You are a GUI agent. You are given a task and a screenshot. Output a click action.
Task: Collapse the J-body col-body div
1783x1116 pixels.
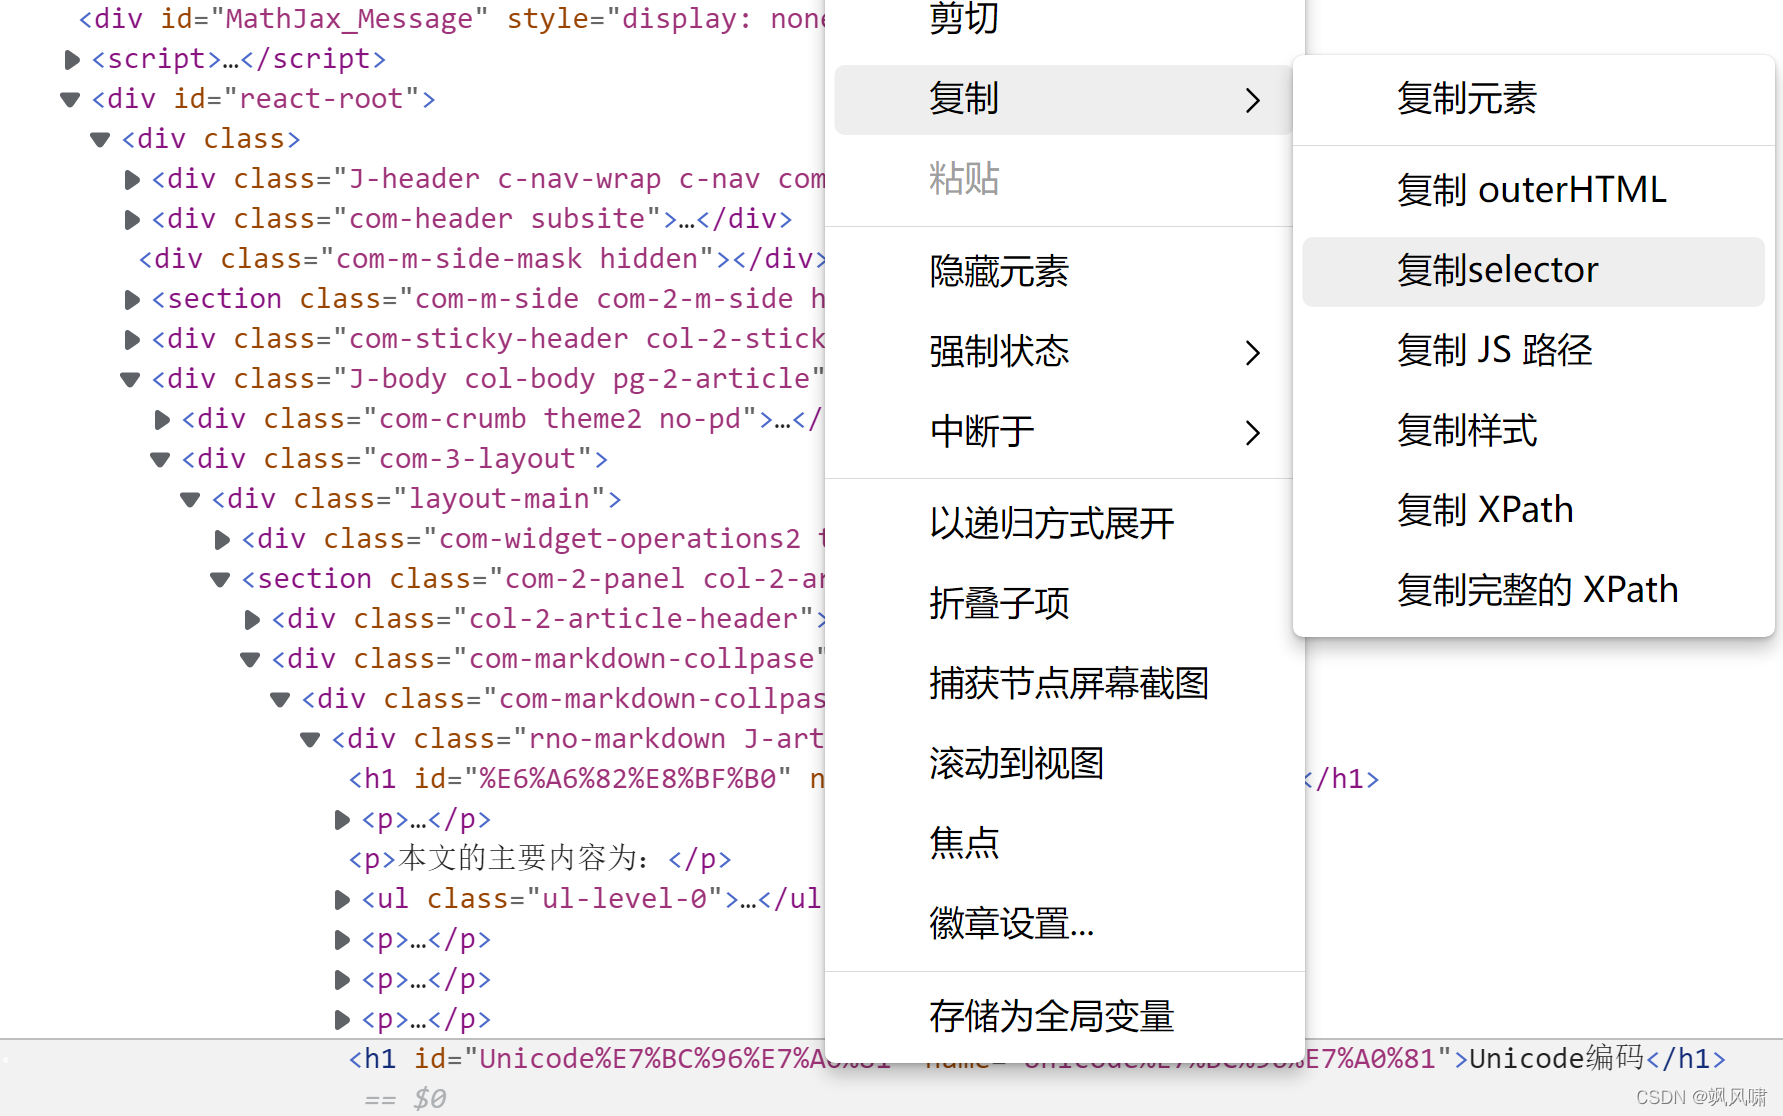[x=130, y=380]
